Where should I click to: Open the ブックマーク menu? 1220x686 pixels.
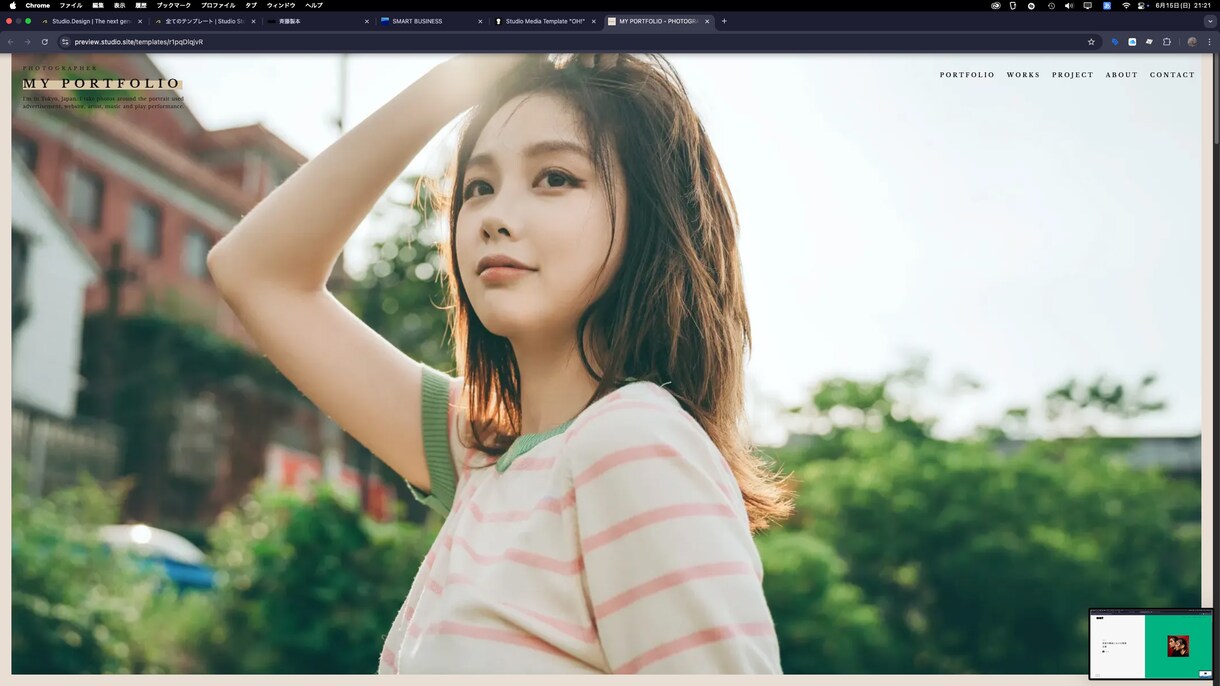[x=174, y=6]
